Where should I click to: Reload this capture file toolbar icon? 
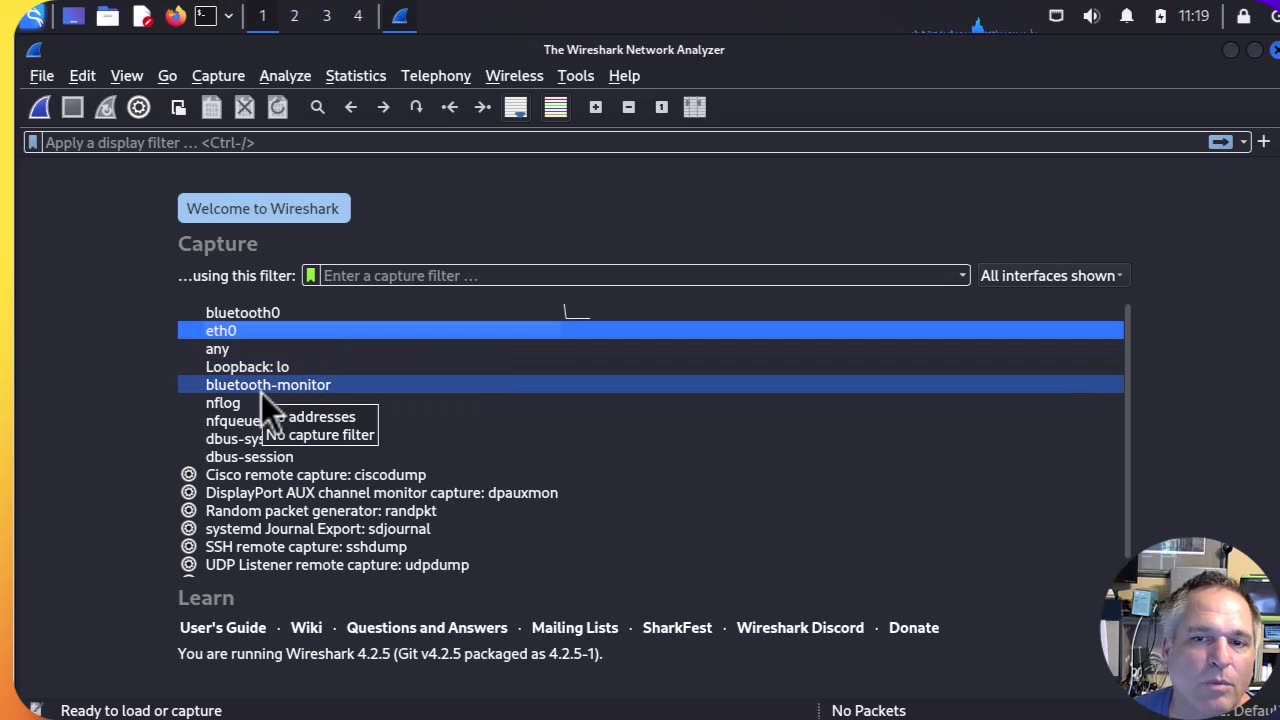[x=277, y=107]
